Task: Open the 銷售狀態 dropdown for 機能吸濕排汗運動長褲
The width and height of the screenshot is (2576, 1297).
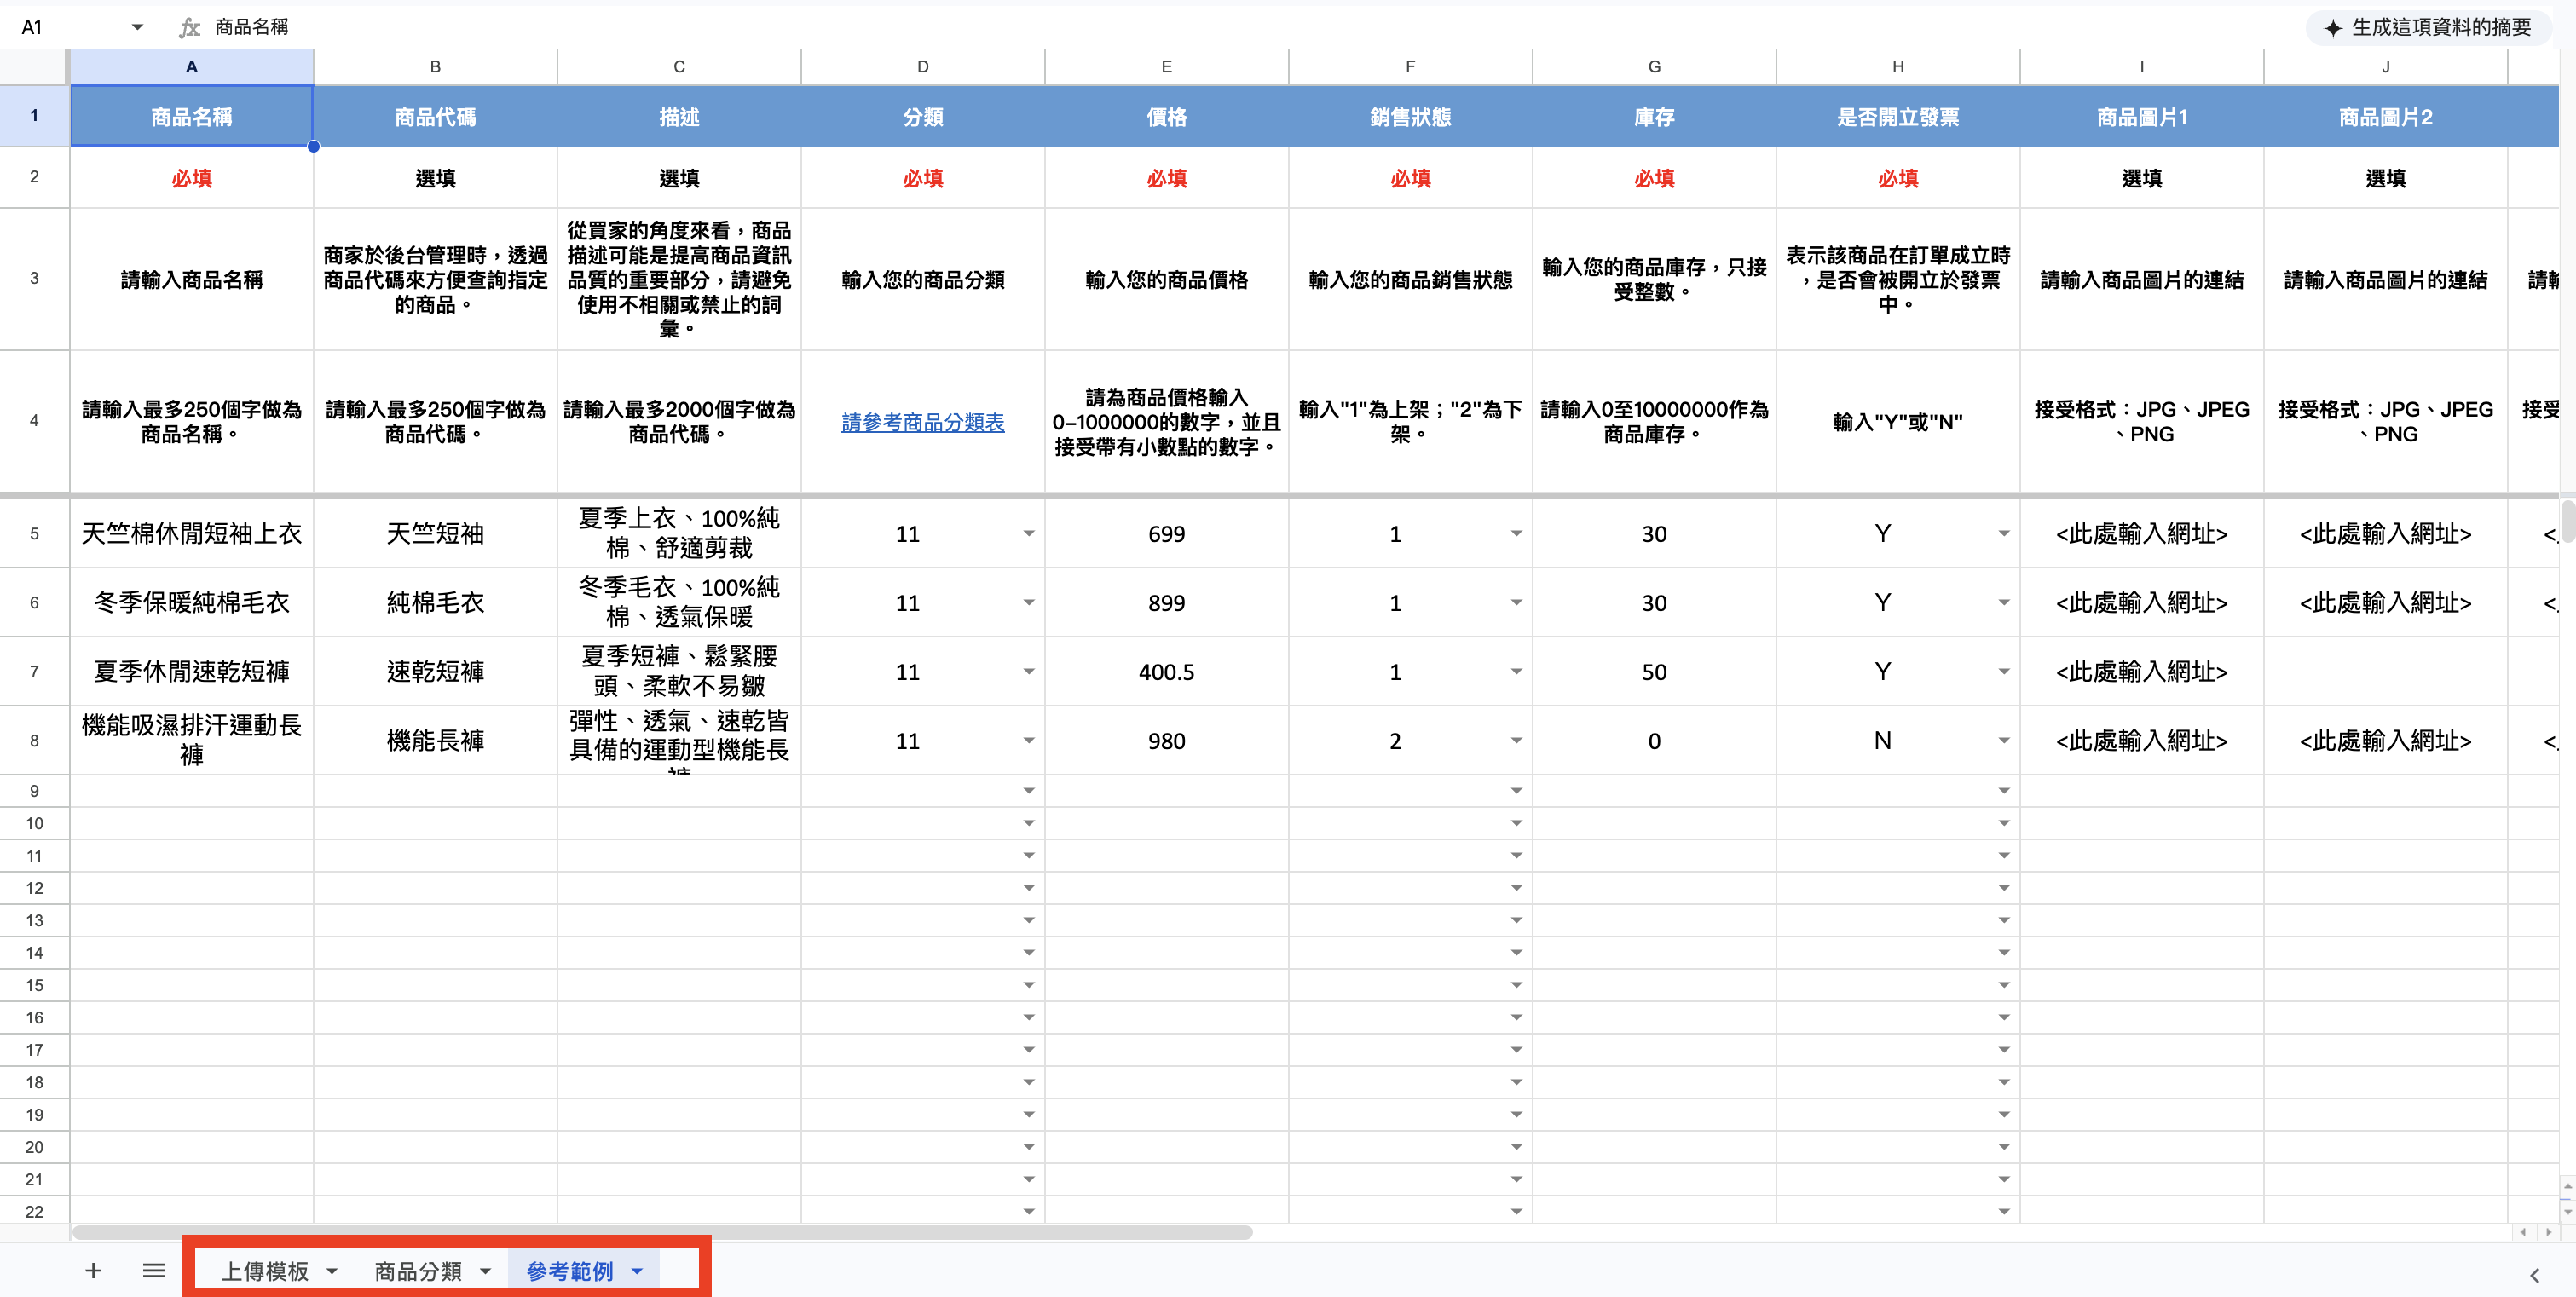Action: (x=1516, y=741)
